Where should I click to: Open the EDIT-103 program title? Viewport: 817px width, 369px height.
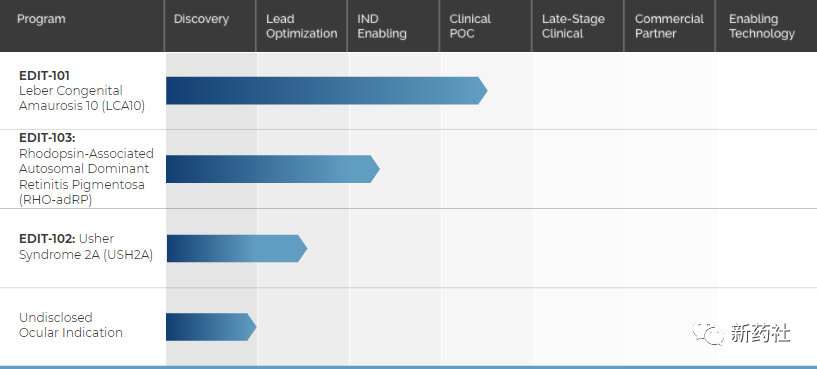pos(47,138)
